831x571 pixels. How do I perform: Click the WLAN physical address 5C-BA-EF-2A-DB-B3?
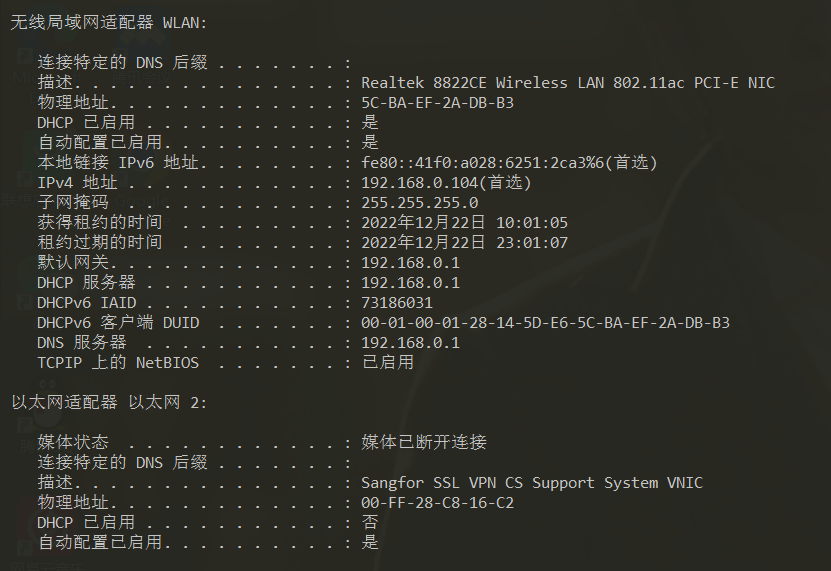[437, 102]
